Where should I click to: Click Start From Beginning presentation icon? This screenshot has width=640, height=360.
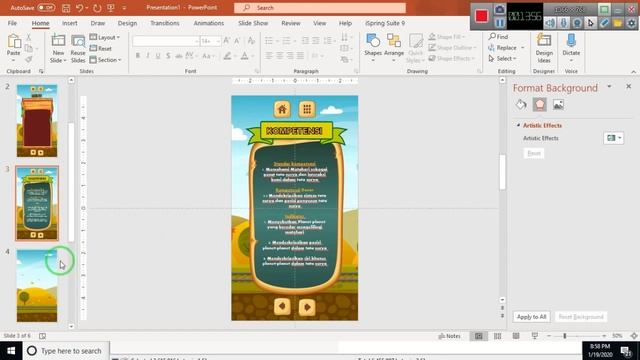111,8
